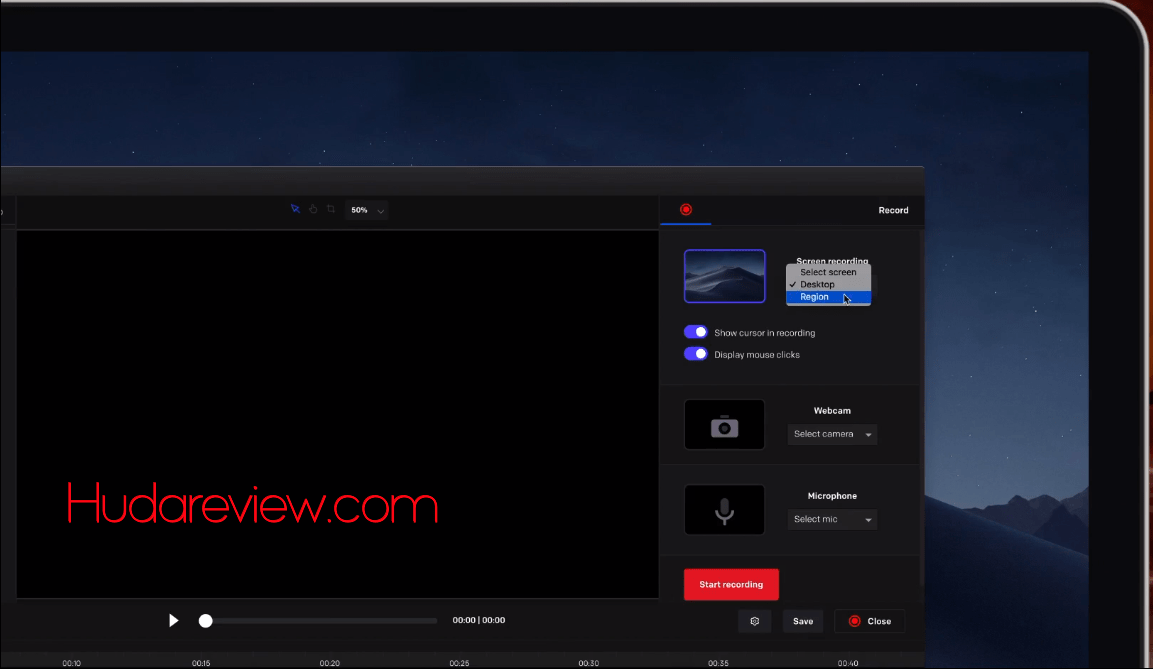
Task: Click the microphone preview icon
Action: [724, 509]
